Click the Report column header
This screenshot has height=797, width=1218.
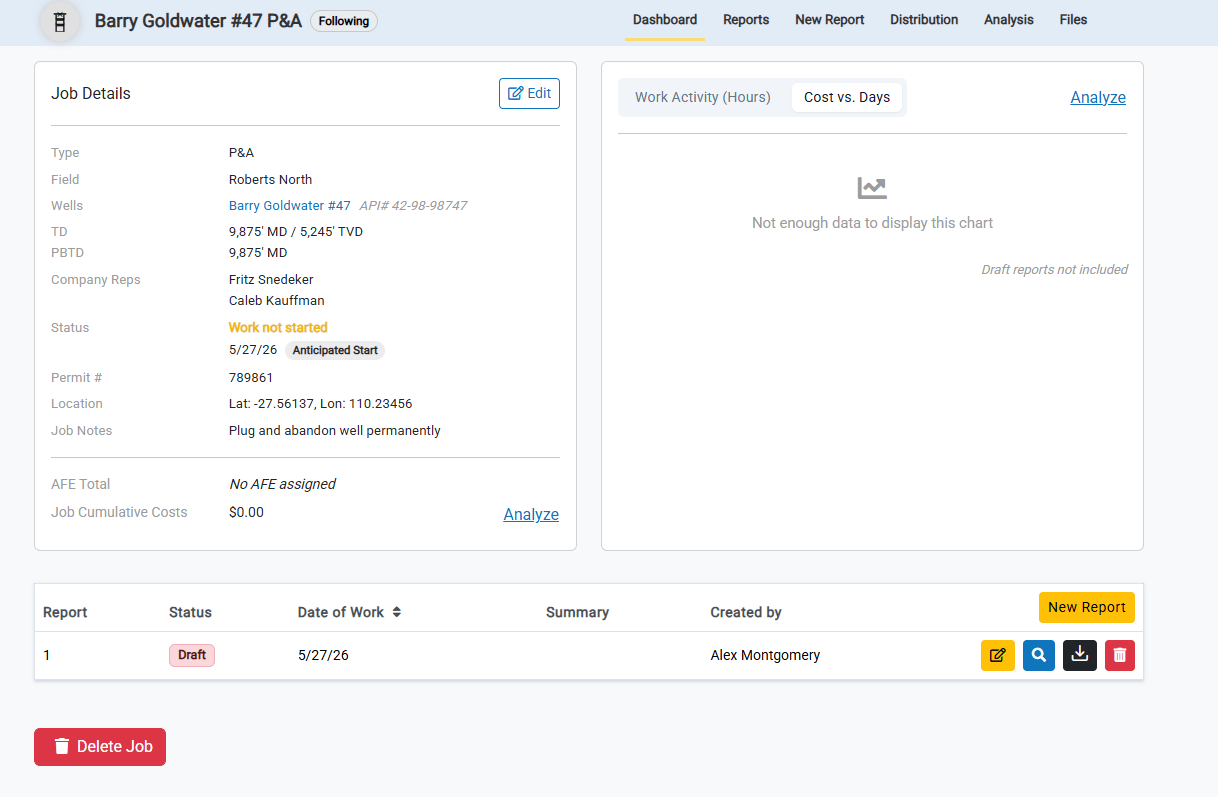point(65,612)
